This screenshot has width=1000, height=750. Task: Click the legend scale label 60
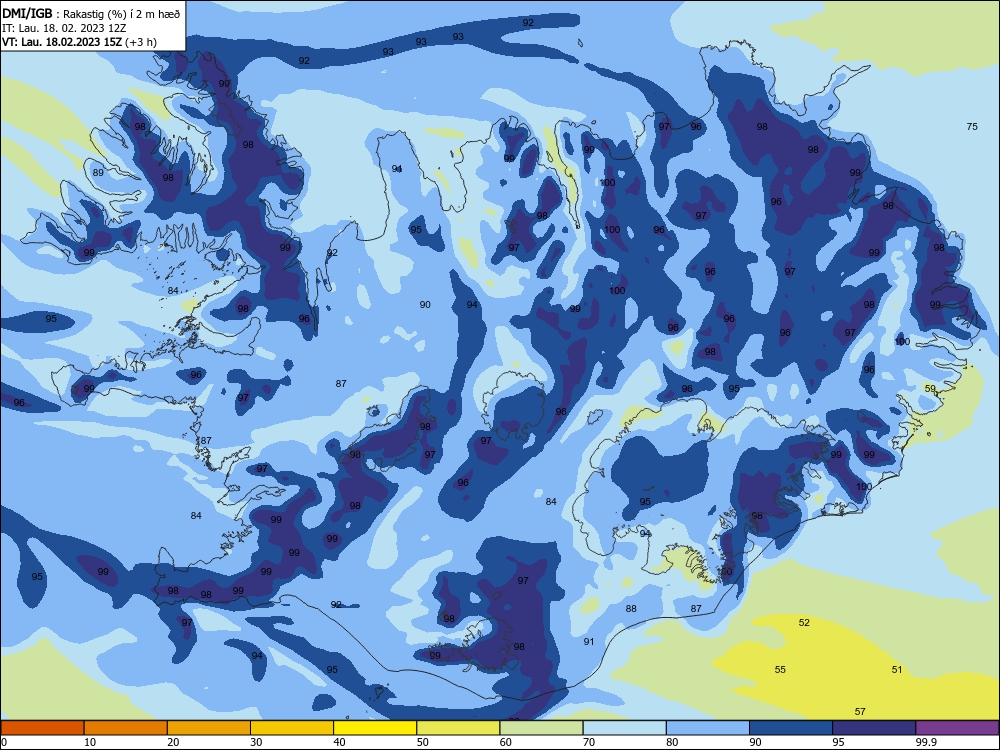pos(506,742)
